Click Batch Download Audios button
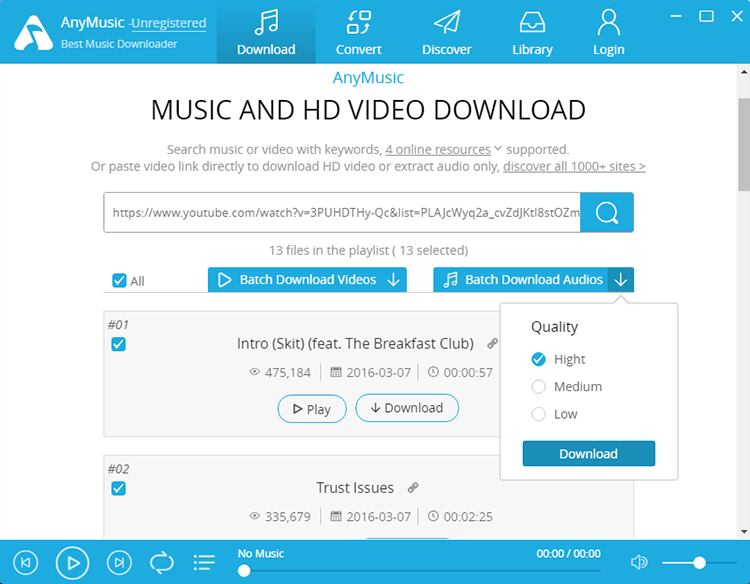 [x=521, y=280]
